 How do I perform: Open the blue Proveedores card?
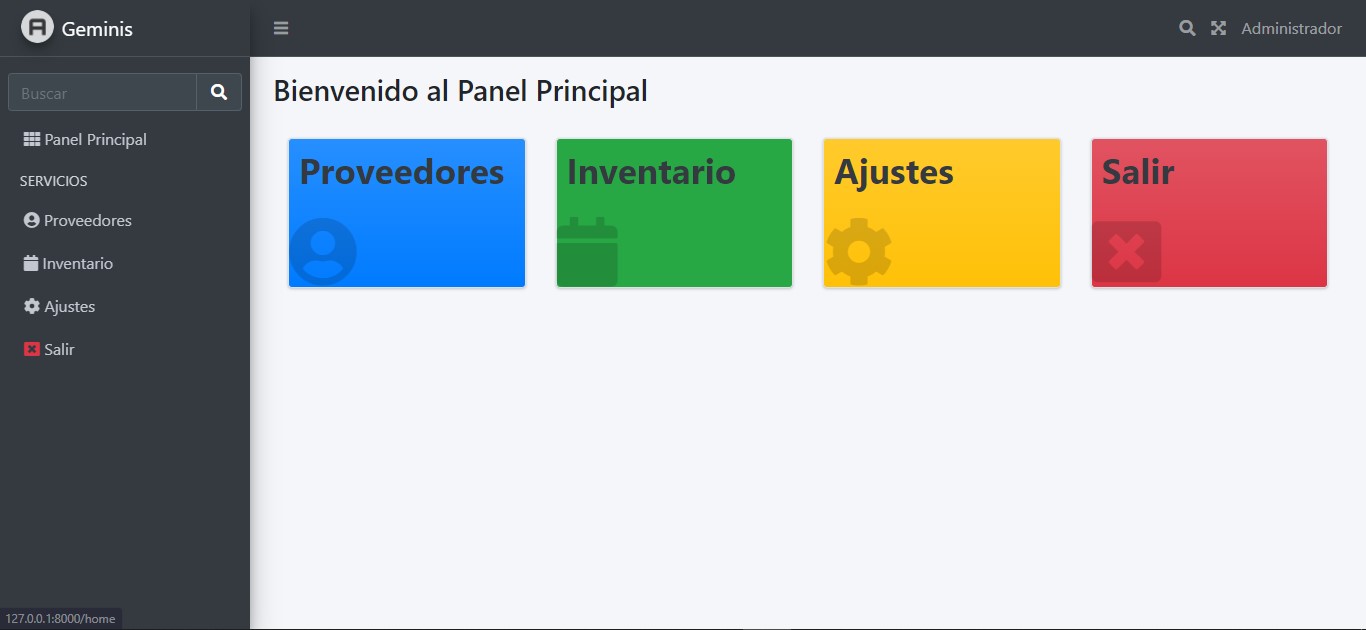coord(406,212)
